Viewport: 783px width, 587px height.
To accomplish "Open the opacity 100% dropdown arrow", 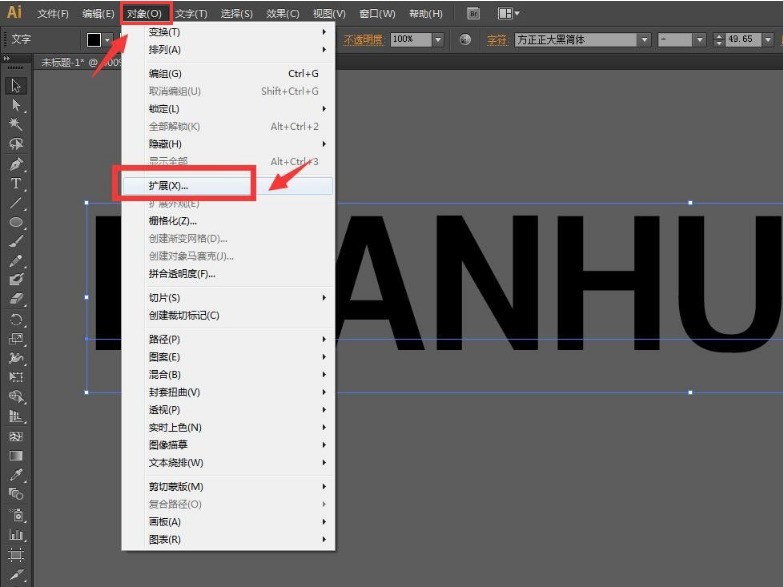I will point(438,39).
